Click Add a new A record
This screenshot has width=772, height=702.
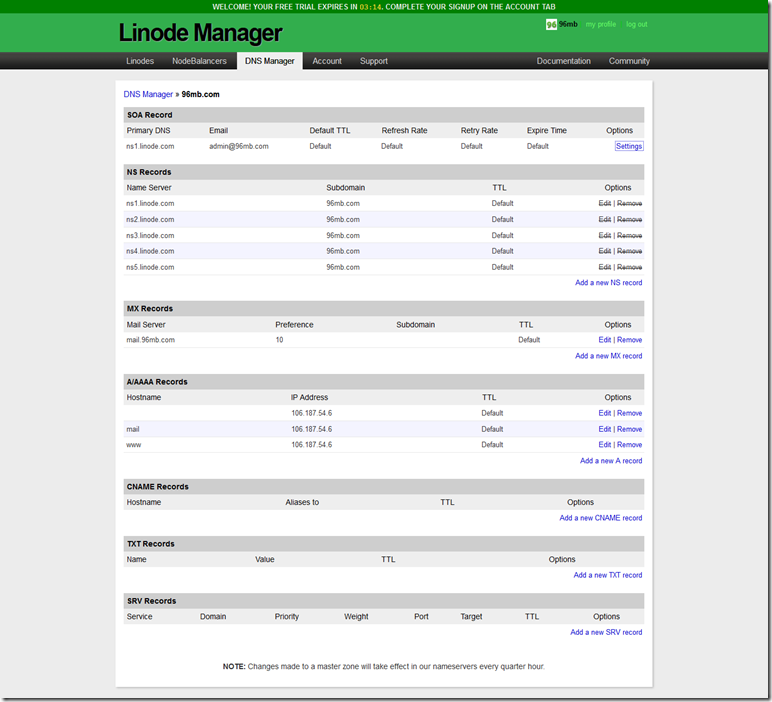coord(611,461)
